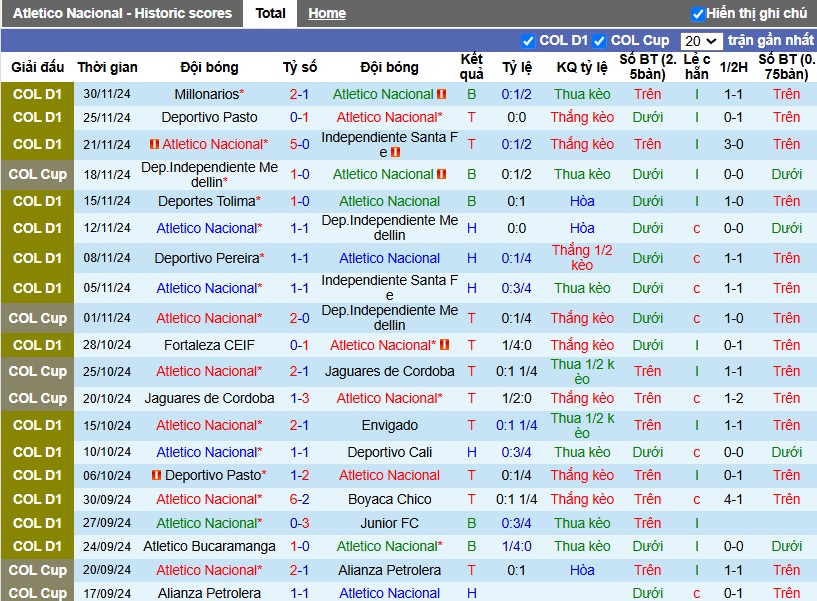Image resolution: width=817 pixels, height=601 pixels.
Task: Click red card icon next to Millonarios match Atletico Nacional
Action: [441, 94]
